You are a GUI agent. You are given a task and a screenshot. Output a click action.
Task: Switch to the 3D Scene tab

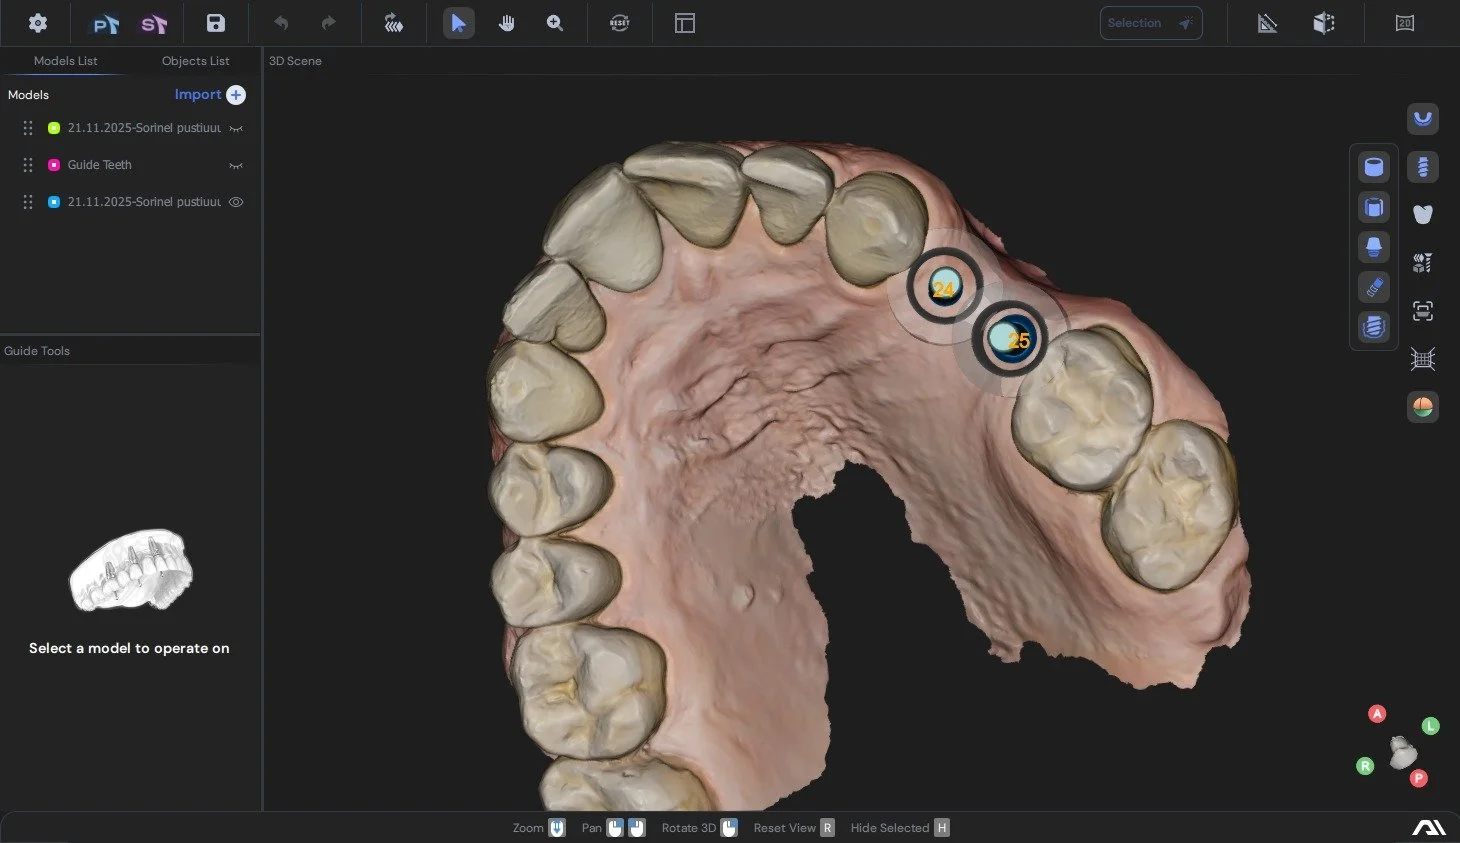click(x=295, y=61)
